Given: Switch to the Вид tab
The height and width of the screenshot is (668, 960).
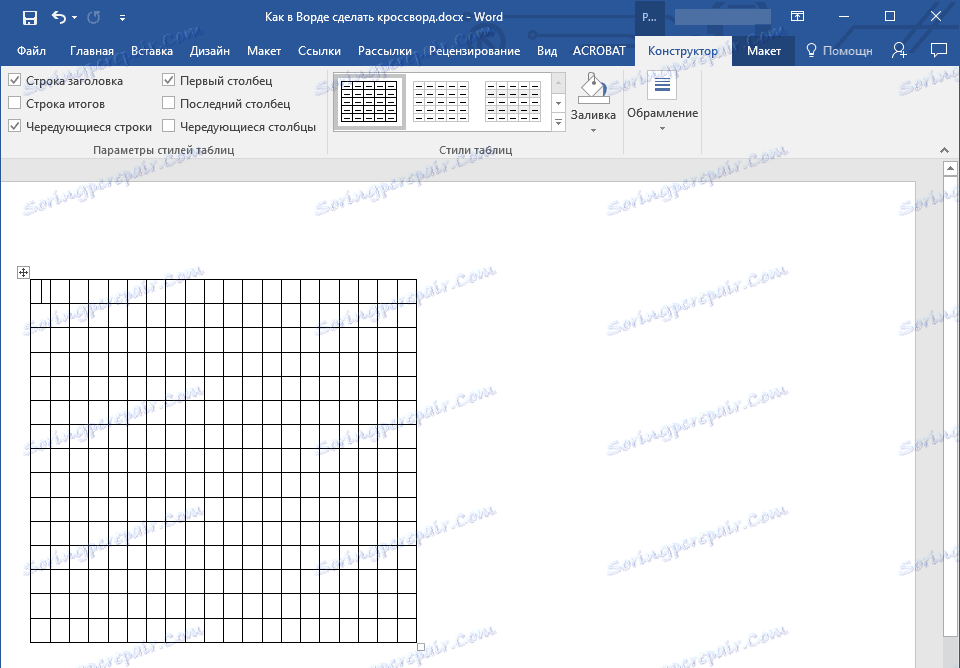Looking at the screenshot, I should (547, 51).
